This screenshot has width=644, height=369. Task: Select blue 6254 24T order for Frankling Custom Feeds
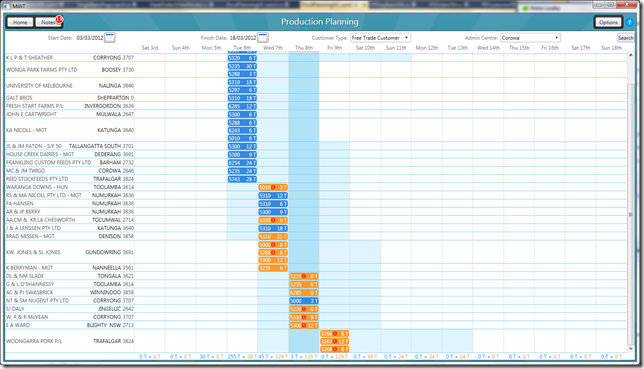(242, 163)
